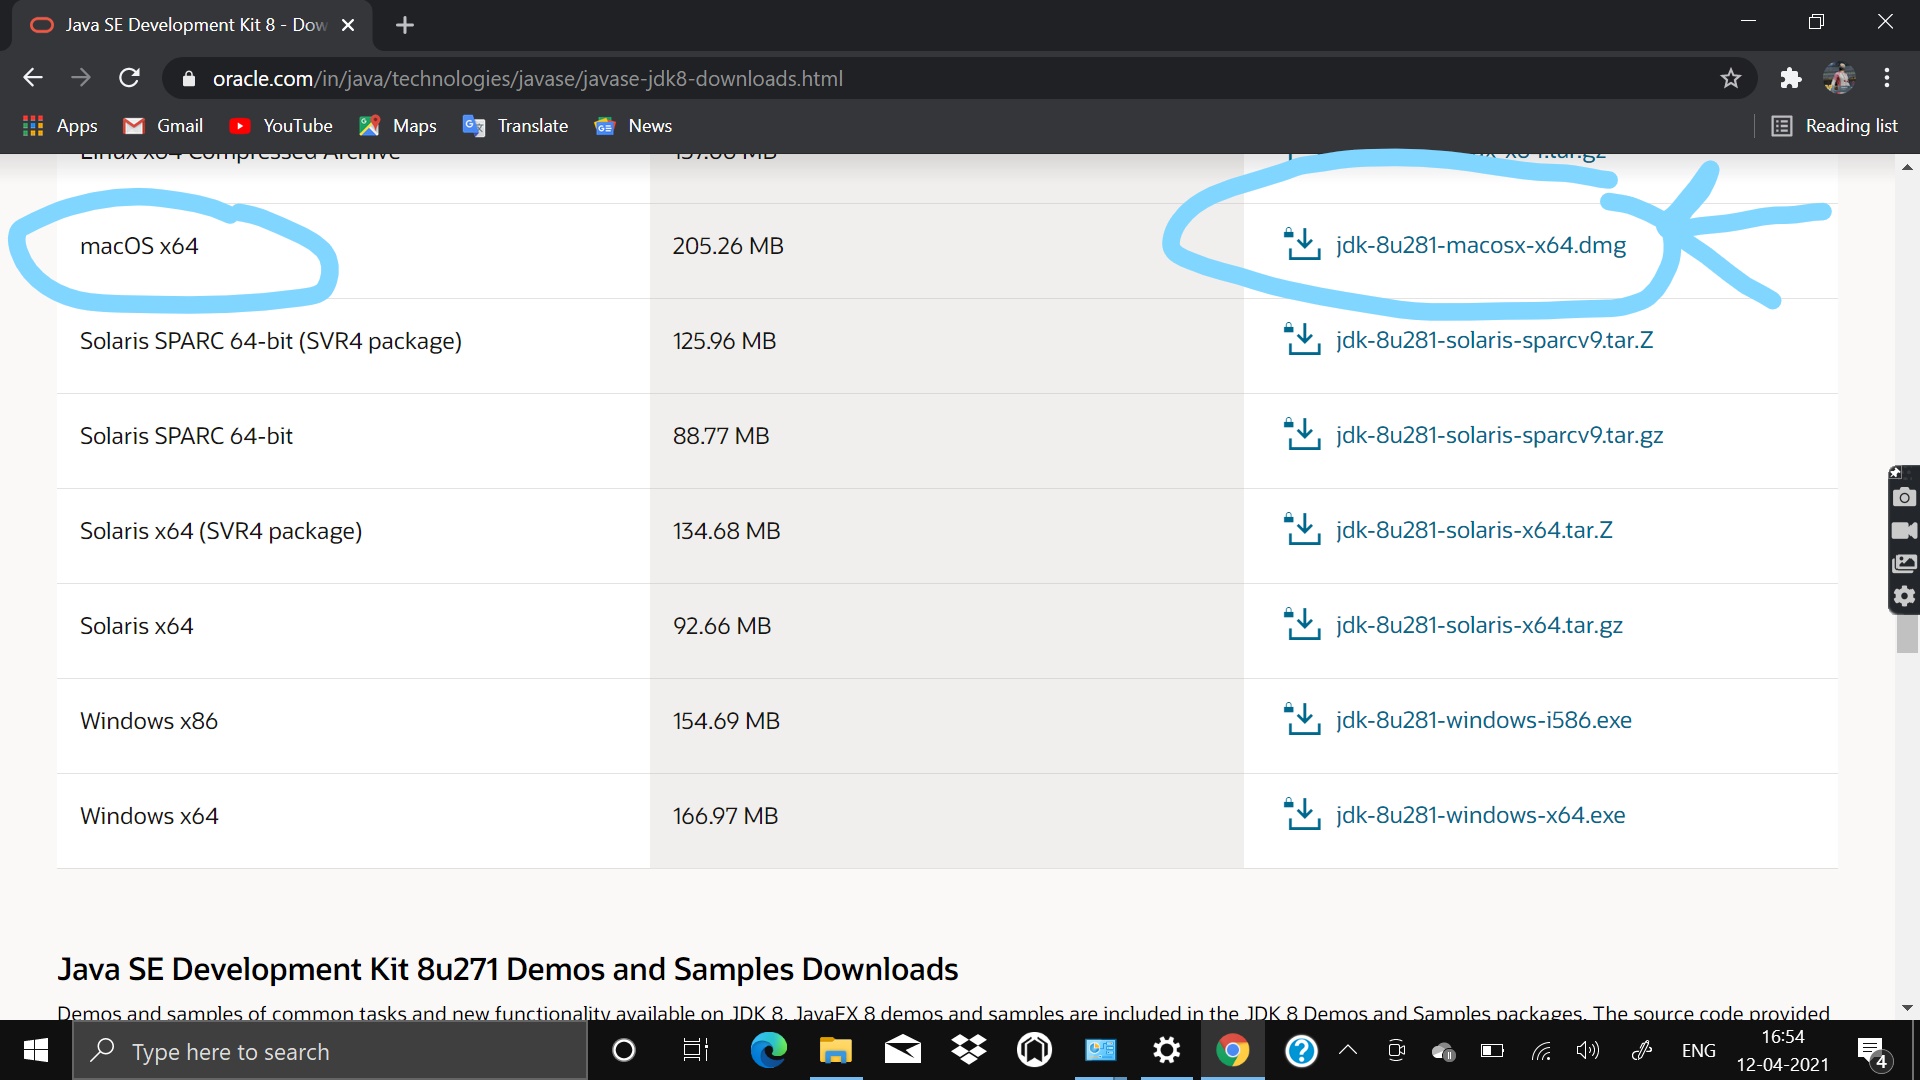Open the volume control in tray

[1587, 1050]
